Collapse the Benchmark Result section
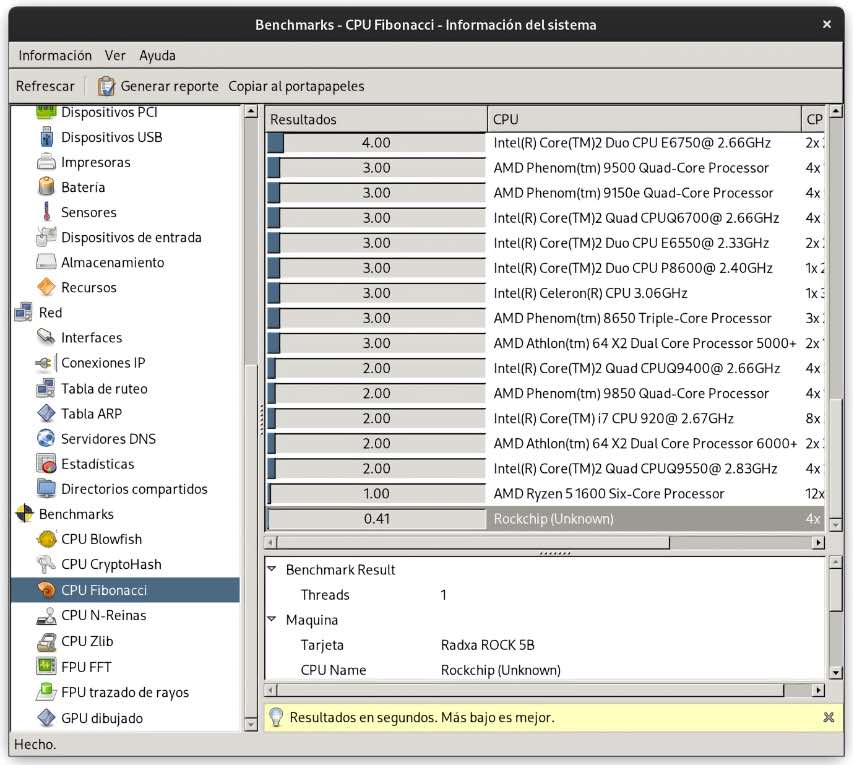853x765 pixels. 272,569
